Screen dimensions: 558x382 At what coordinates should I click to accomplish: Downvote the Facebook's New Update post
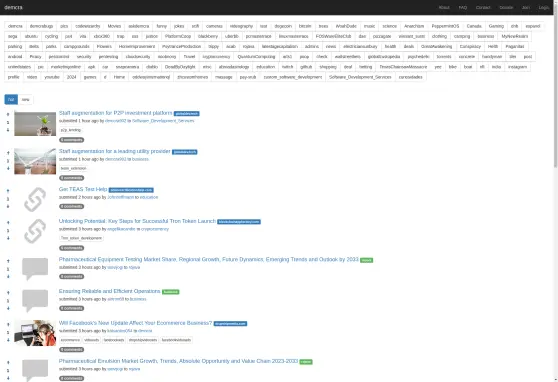(8, 340)
